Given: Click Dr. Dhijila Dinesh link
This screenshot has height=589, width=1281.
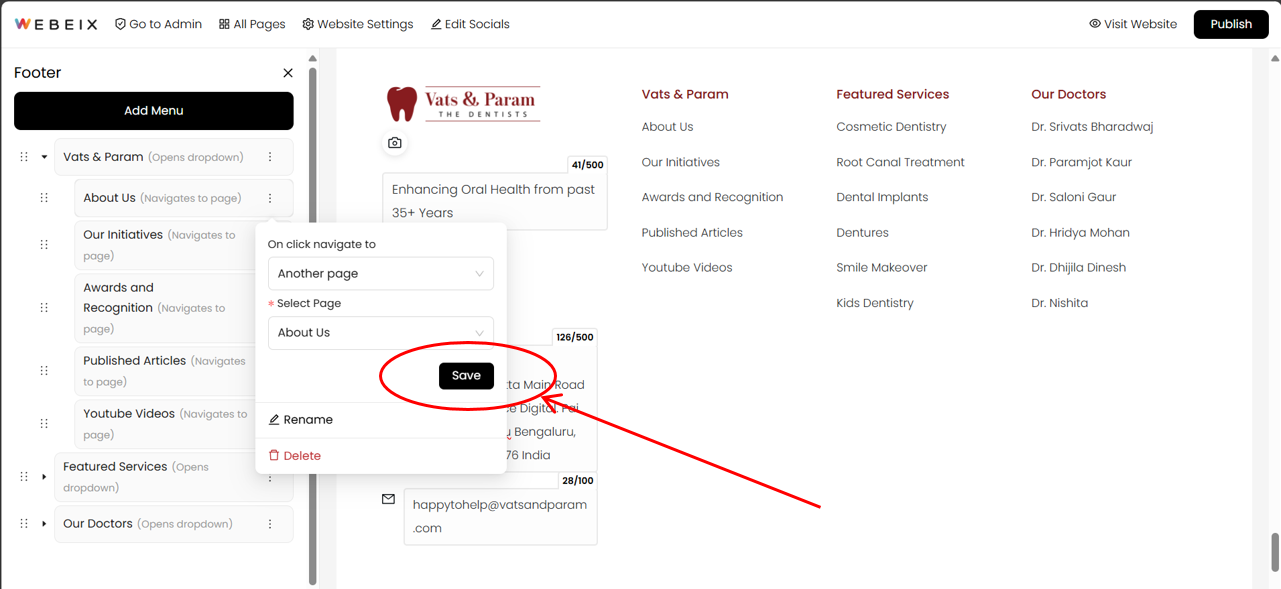Looking at the screenshot, I should [x=1078, y=267].
